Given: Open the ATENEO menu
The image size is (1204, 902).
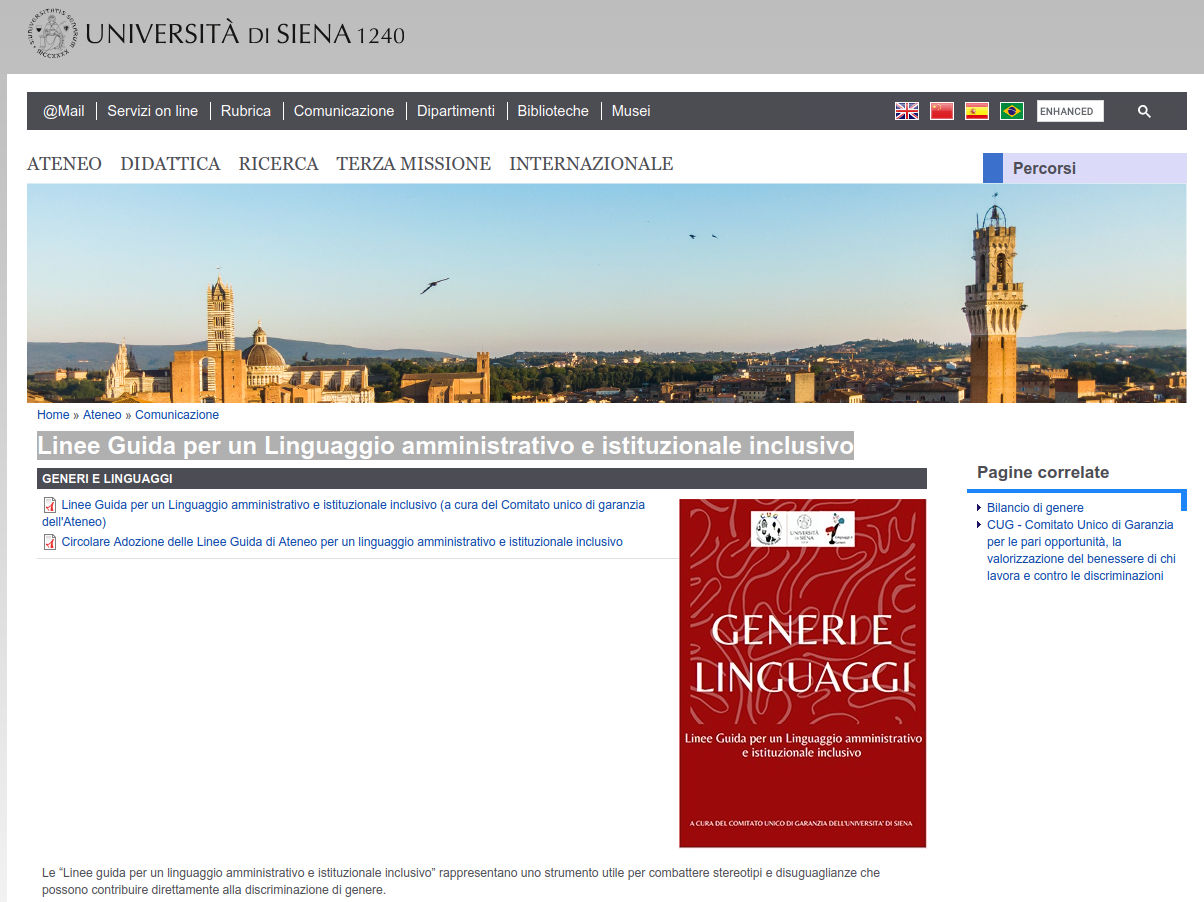Looking at the screenshot, I should 64,163.
